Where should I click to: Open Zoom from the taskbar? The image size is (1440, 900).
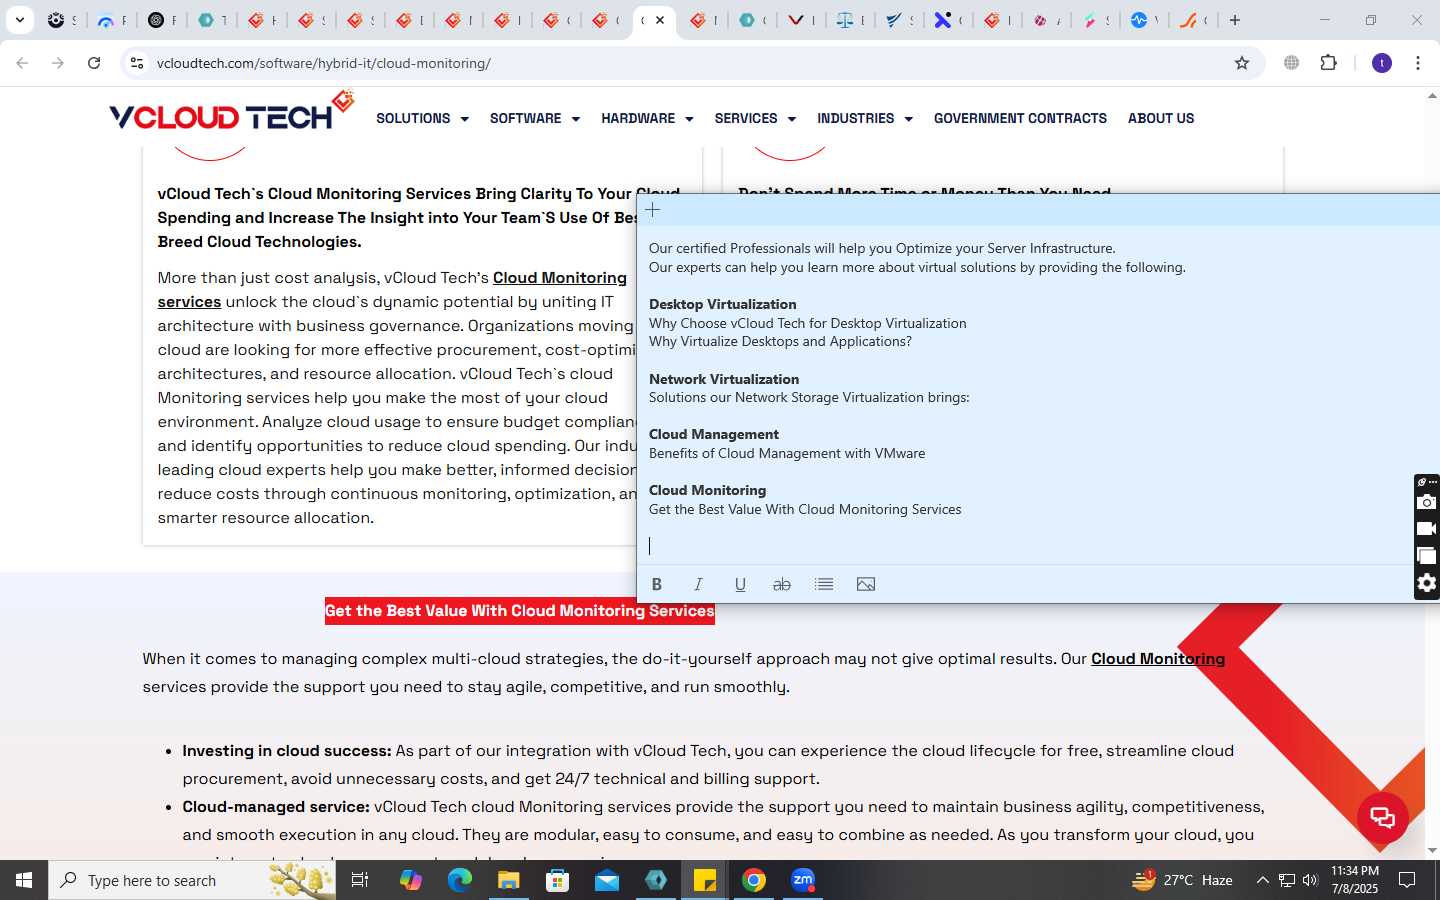[803, 880]
